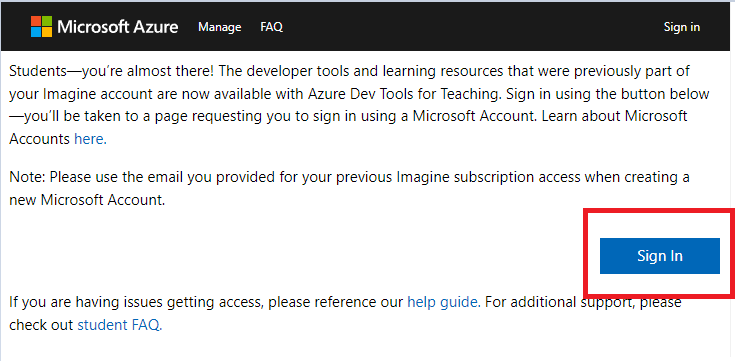Visit the student FAQ link
735x361 pixels.
[120, 325]
